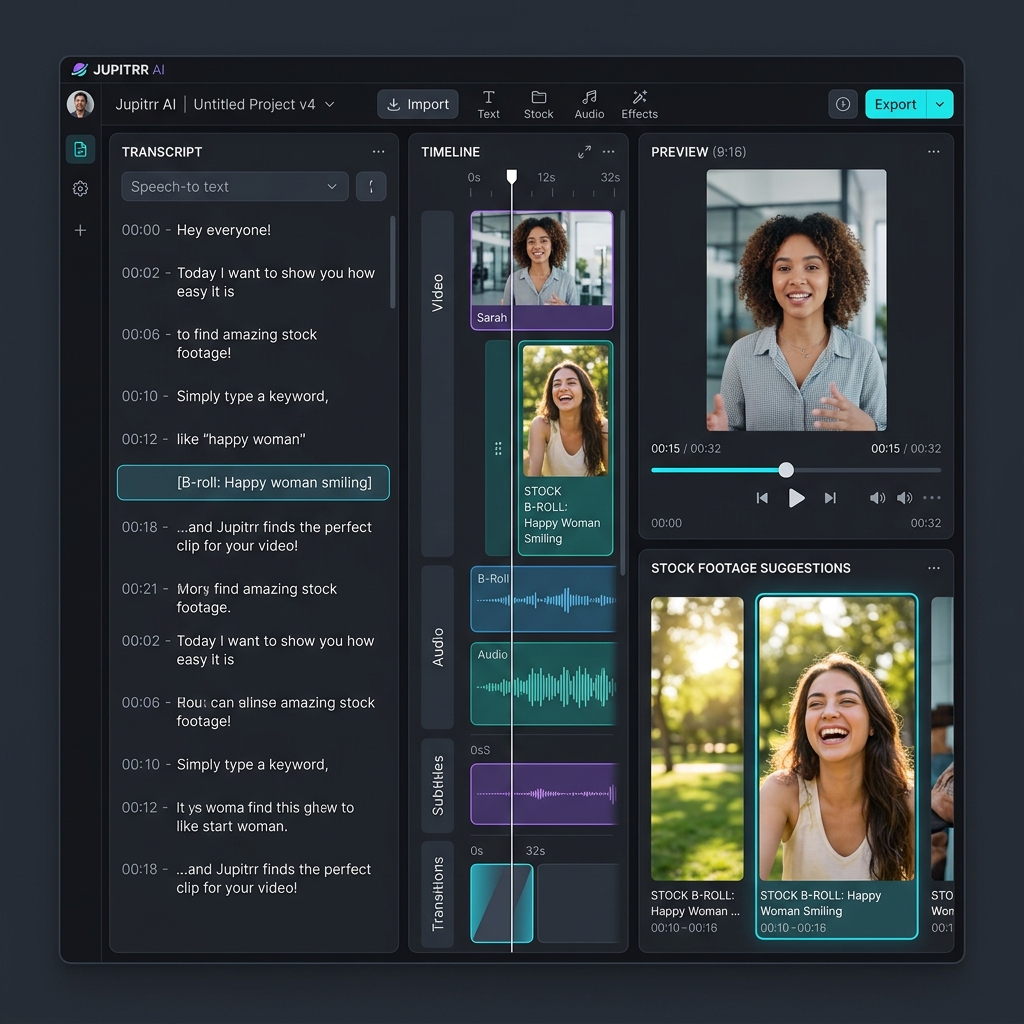Click the first "to find amazing stock footage!" line
The width and height of the screenshot is (1024, 1024).
click(x=247, y=344)
